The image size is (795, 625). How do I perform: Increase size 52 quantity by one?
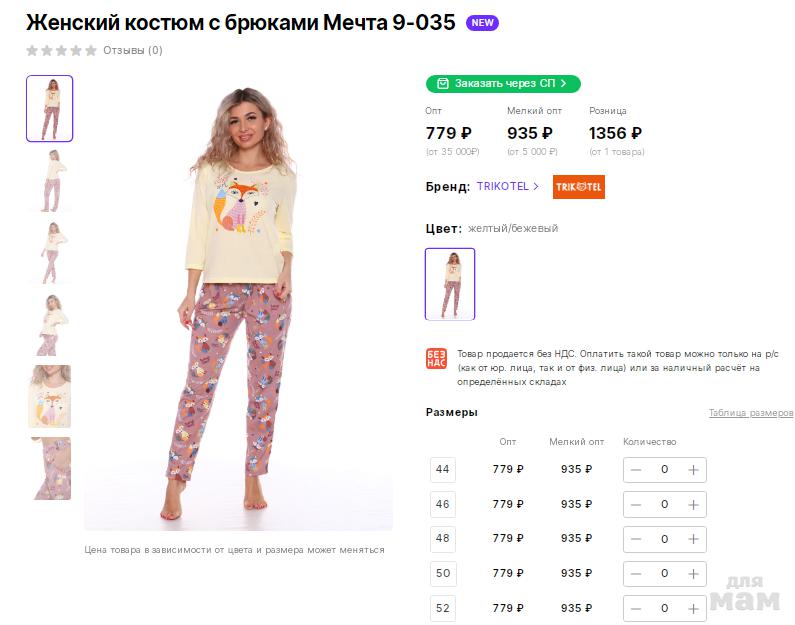tap(693, 608)
